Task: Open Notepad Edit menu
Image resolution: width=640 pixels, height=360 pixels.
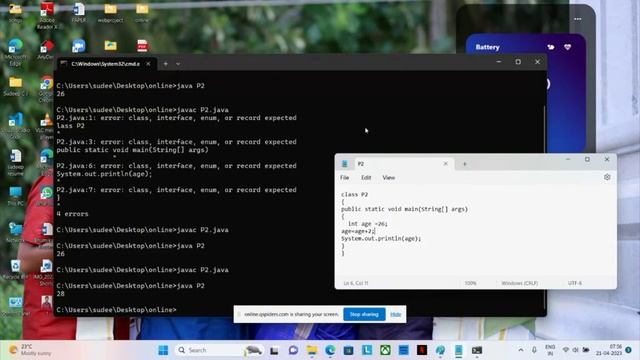Action: click(366, 178)
